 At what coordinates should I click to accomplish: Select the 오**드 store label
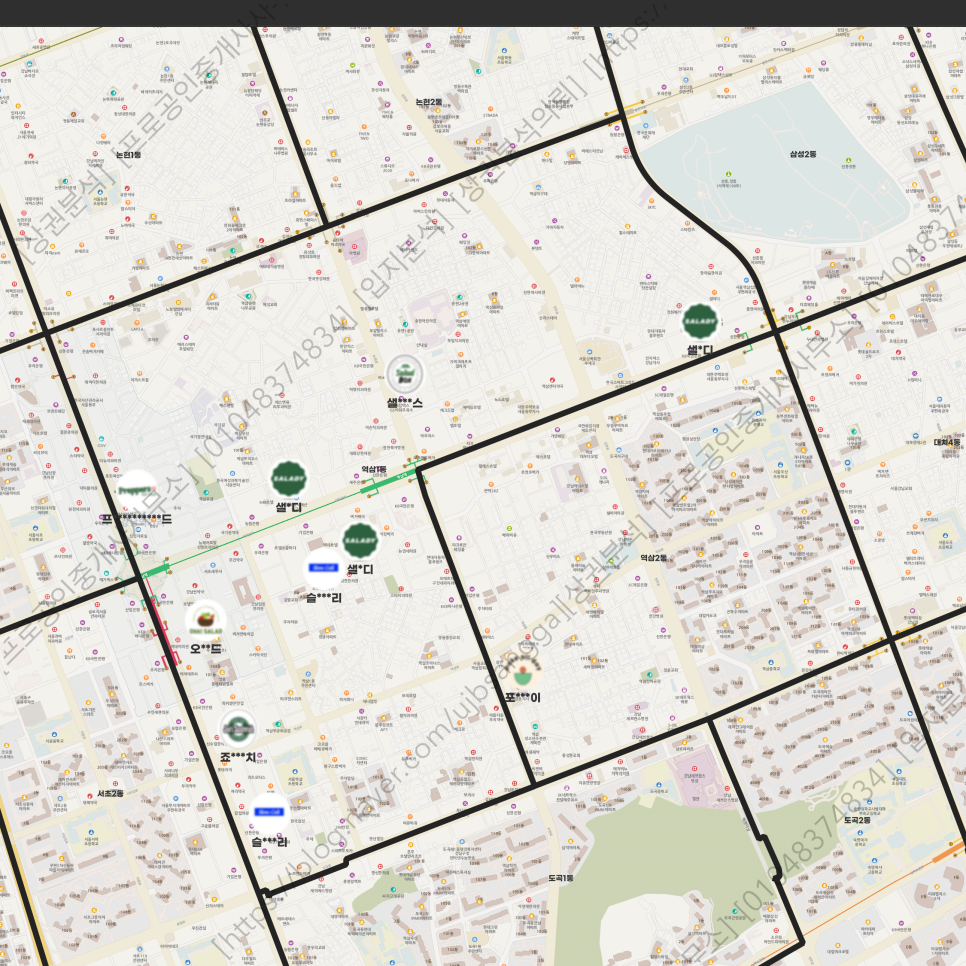coord(206,649)
